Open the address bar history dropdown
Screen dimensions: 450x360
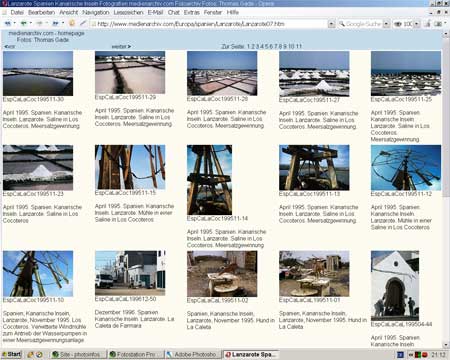(x=331, y=24)
